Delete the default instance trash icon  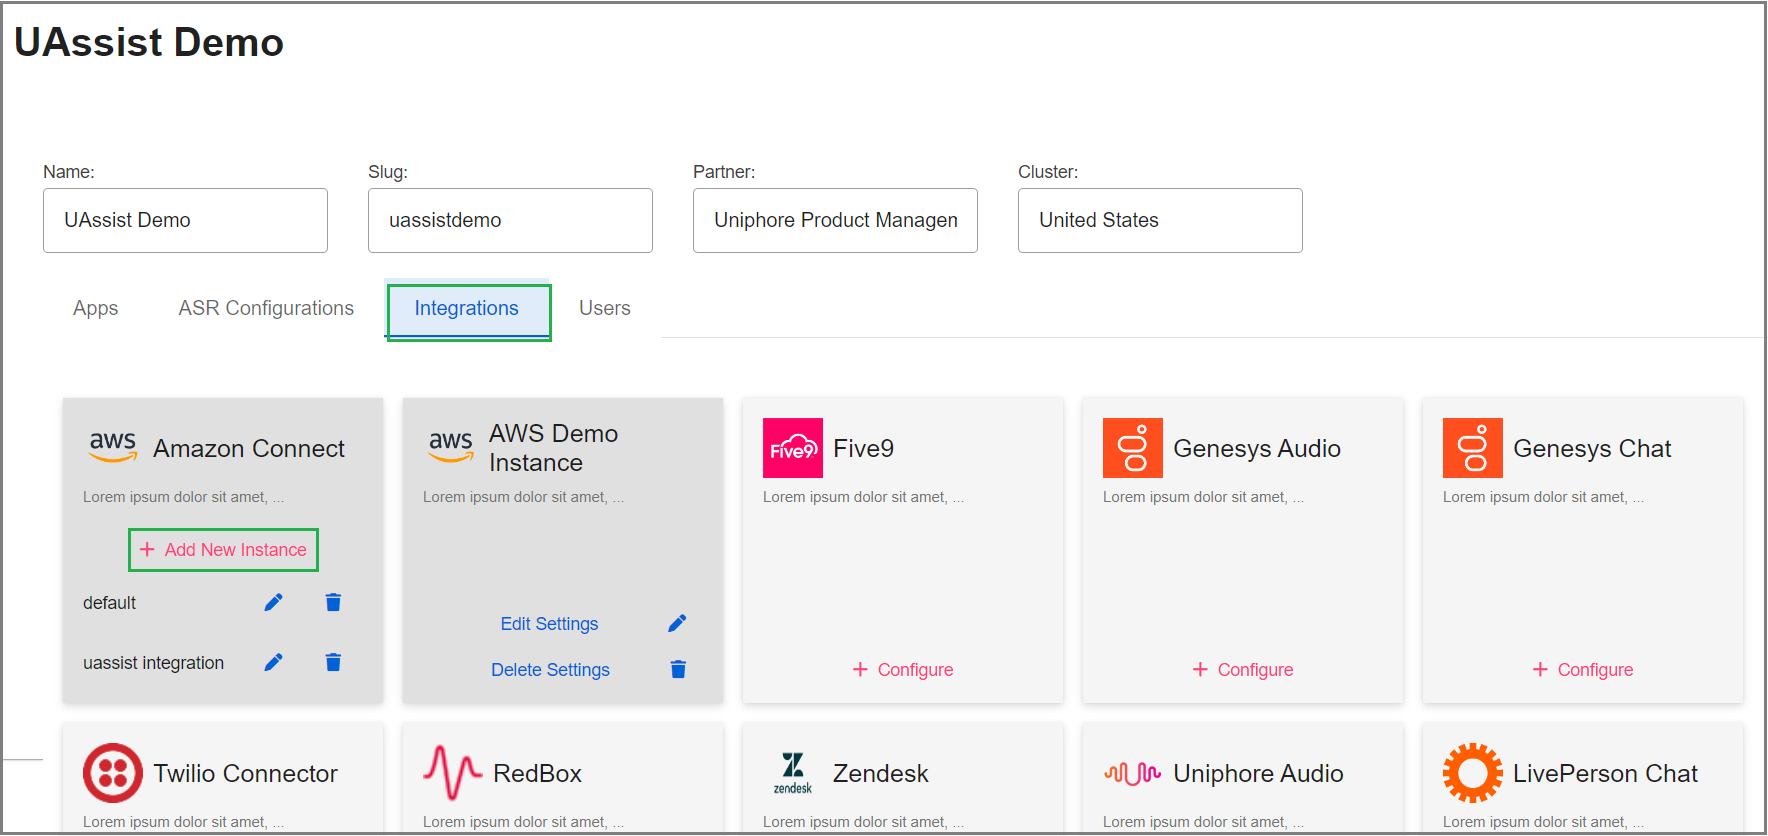tap(333, 602)
